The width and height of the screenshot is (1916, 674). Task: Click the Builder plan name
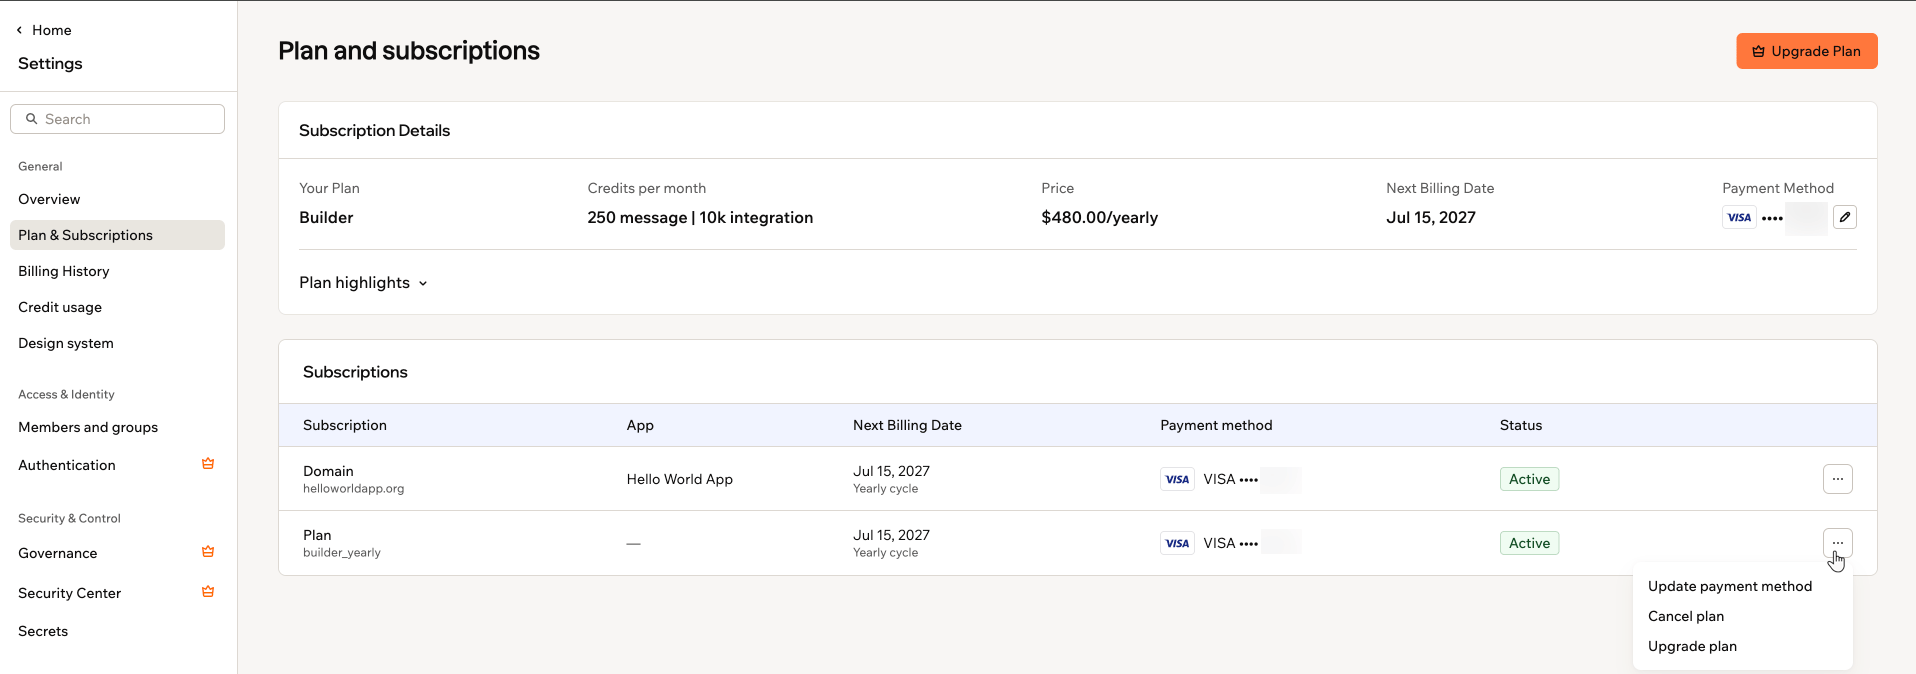[x=326, y=217]
